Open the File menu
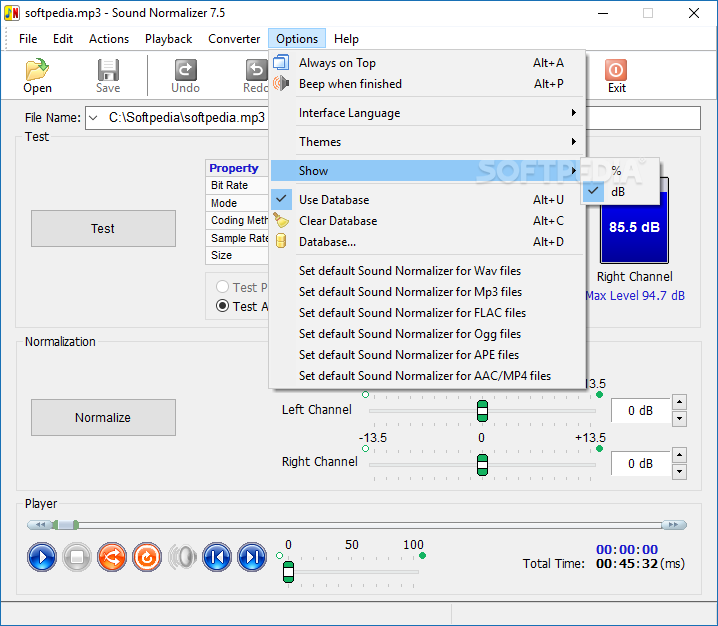The width and height of the screenshot is (718, 626). pos(28,39)
